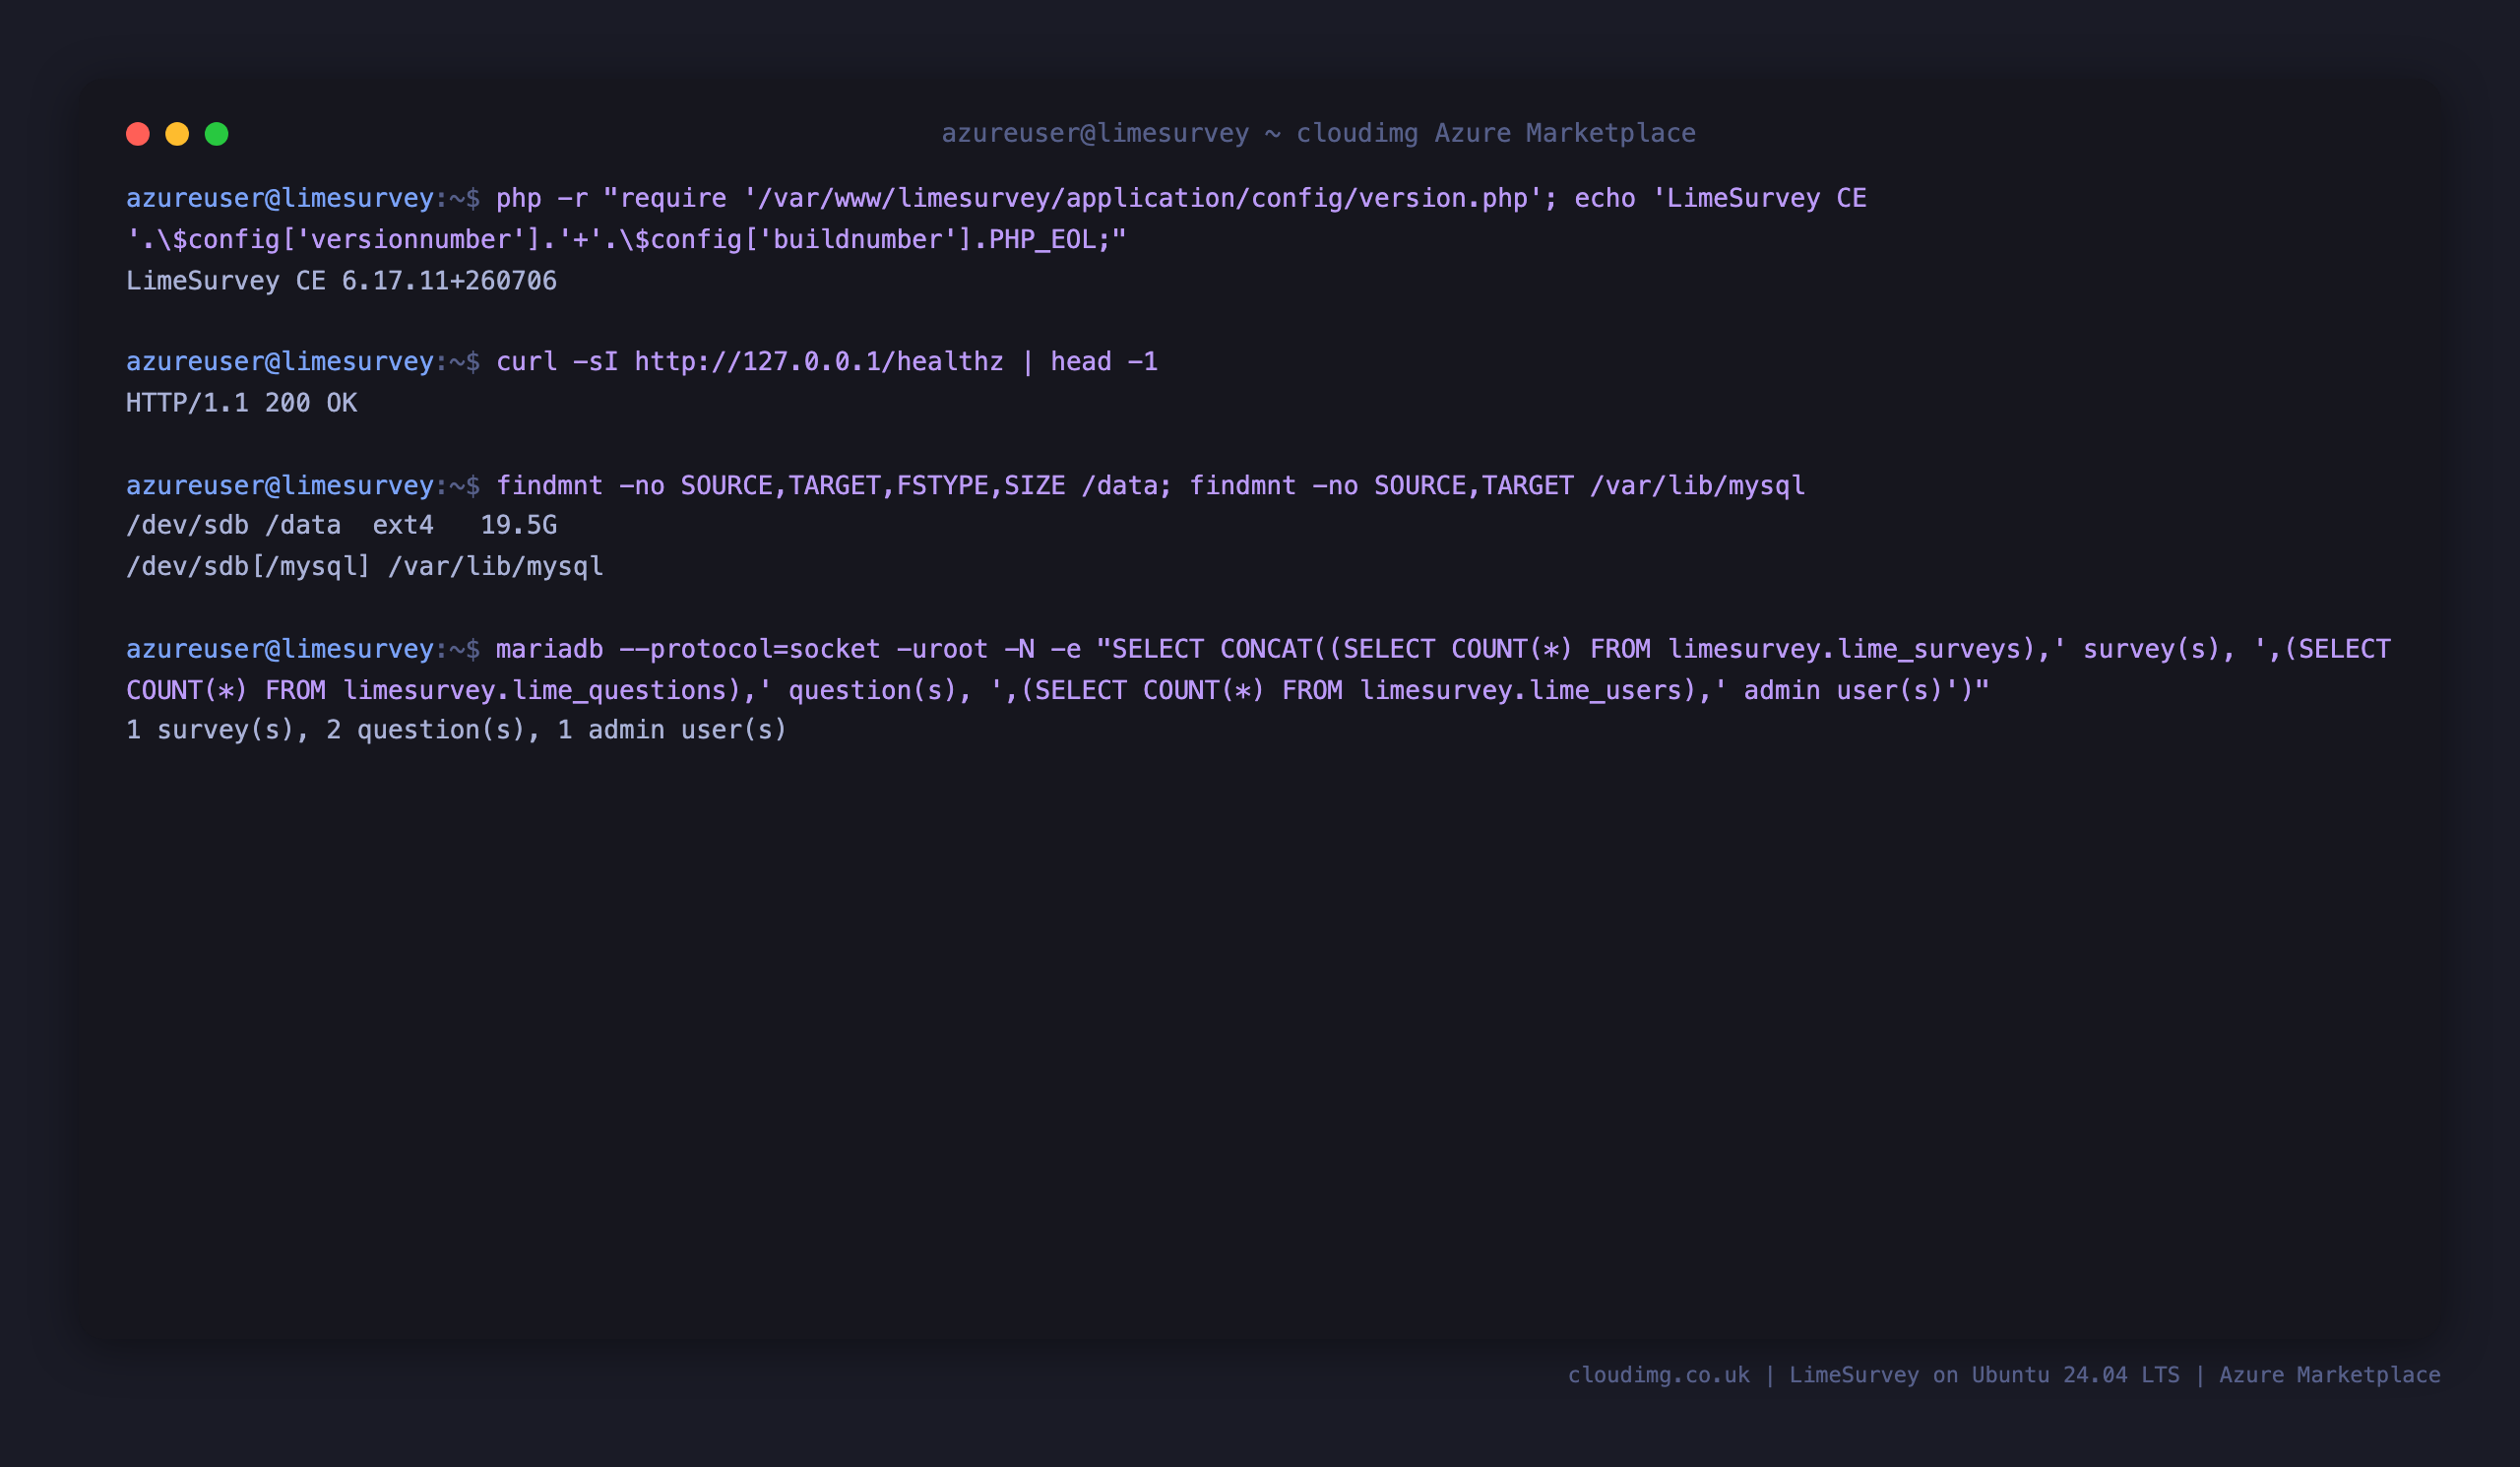This screenshot has width=2520, height=1467.
Task: Click the red close window dot
Action: click(x=138, y=134)
